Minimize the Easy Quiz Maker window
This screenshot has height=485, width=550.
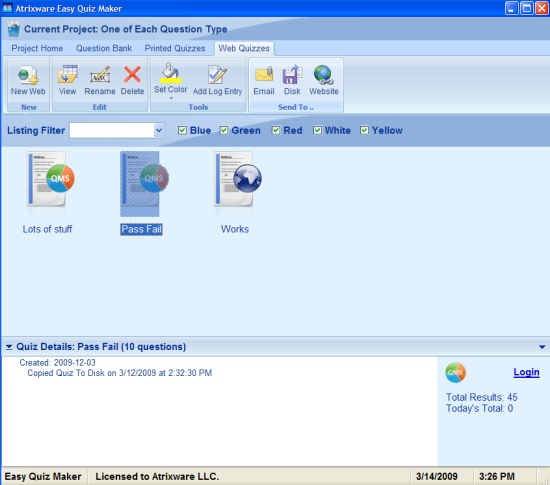pos(511,8)
